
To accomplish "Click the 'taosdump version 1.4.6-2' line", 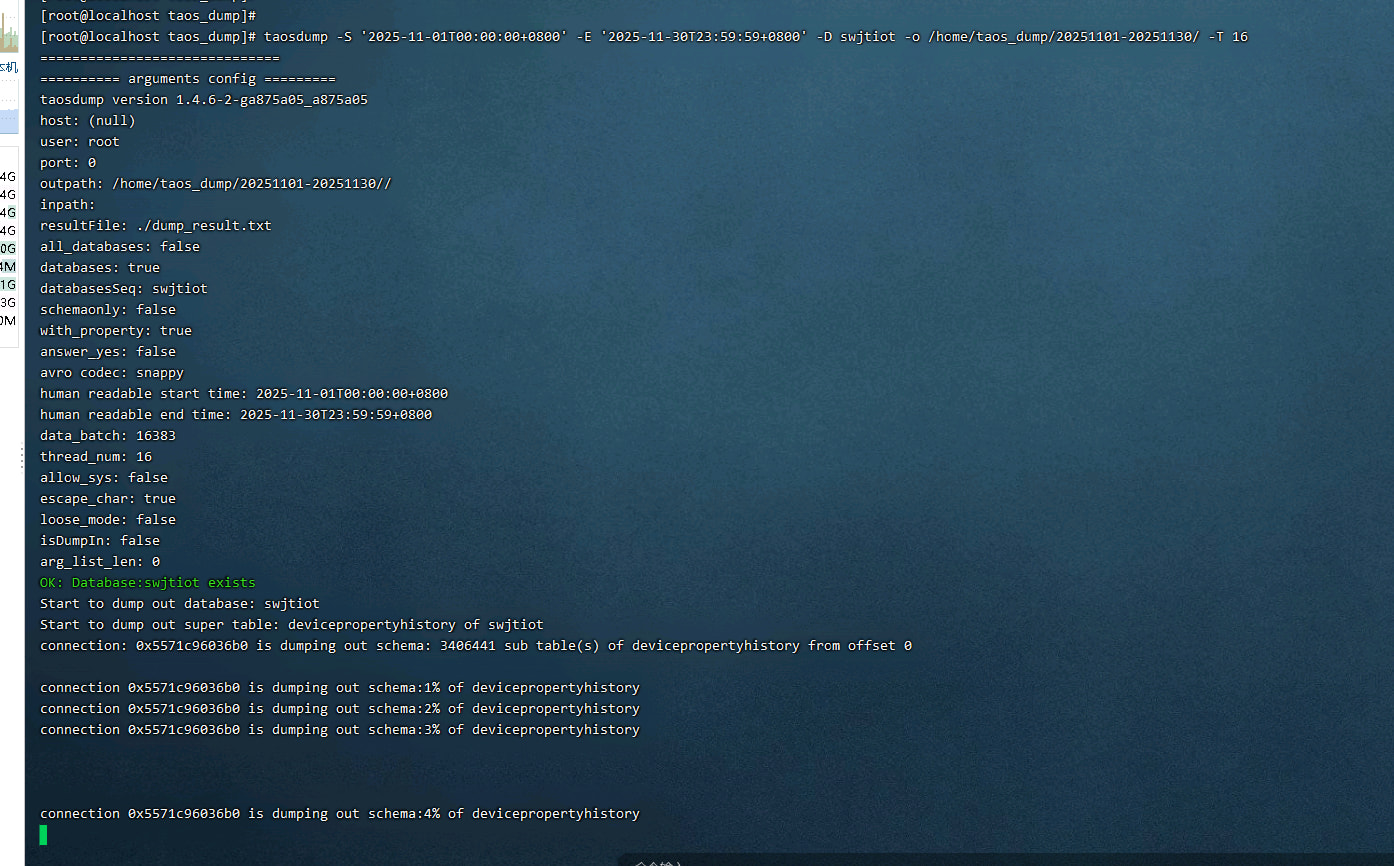I will point(203,100).
